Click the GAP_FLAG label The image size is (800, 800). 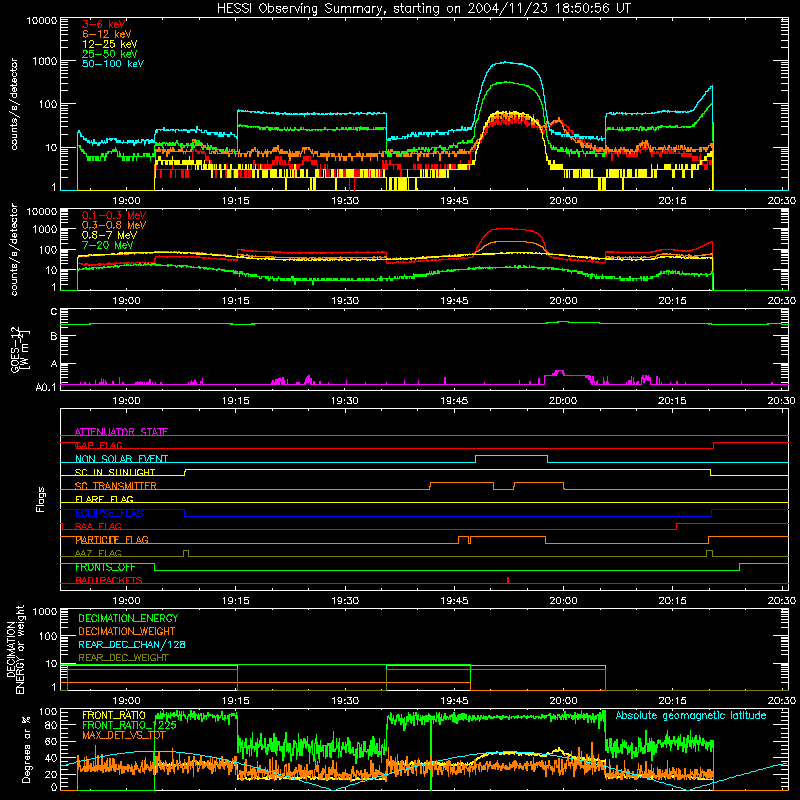click(x=99, y=445)
